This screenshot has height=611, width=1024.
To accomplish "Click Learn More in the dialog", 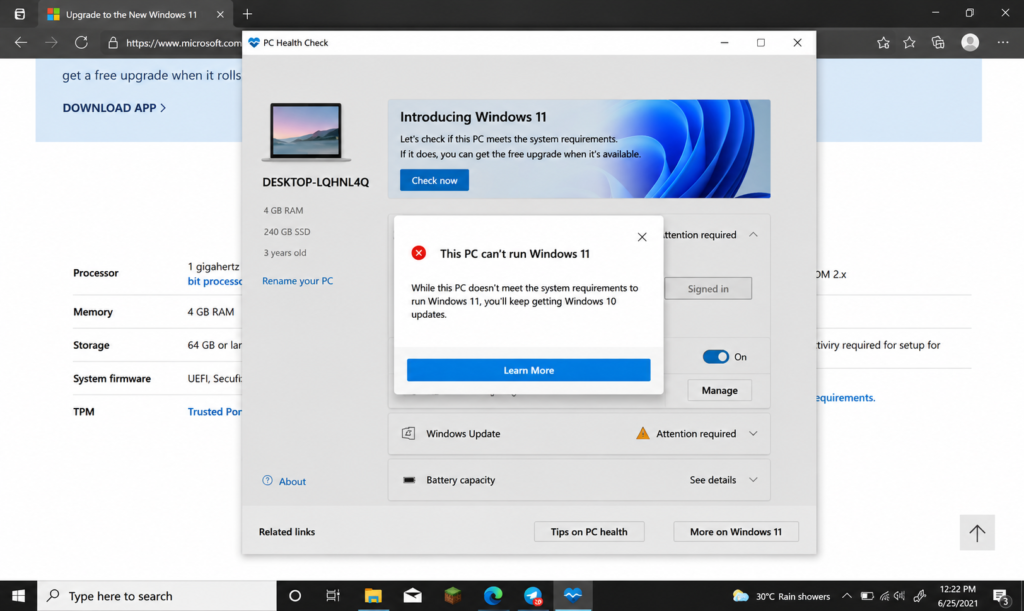I will tap(528, 370).
